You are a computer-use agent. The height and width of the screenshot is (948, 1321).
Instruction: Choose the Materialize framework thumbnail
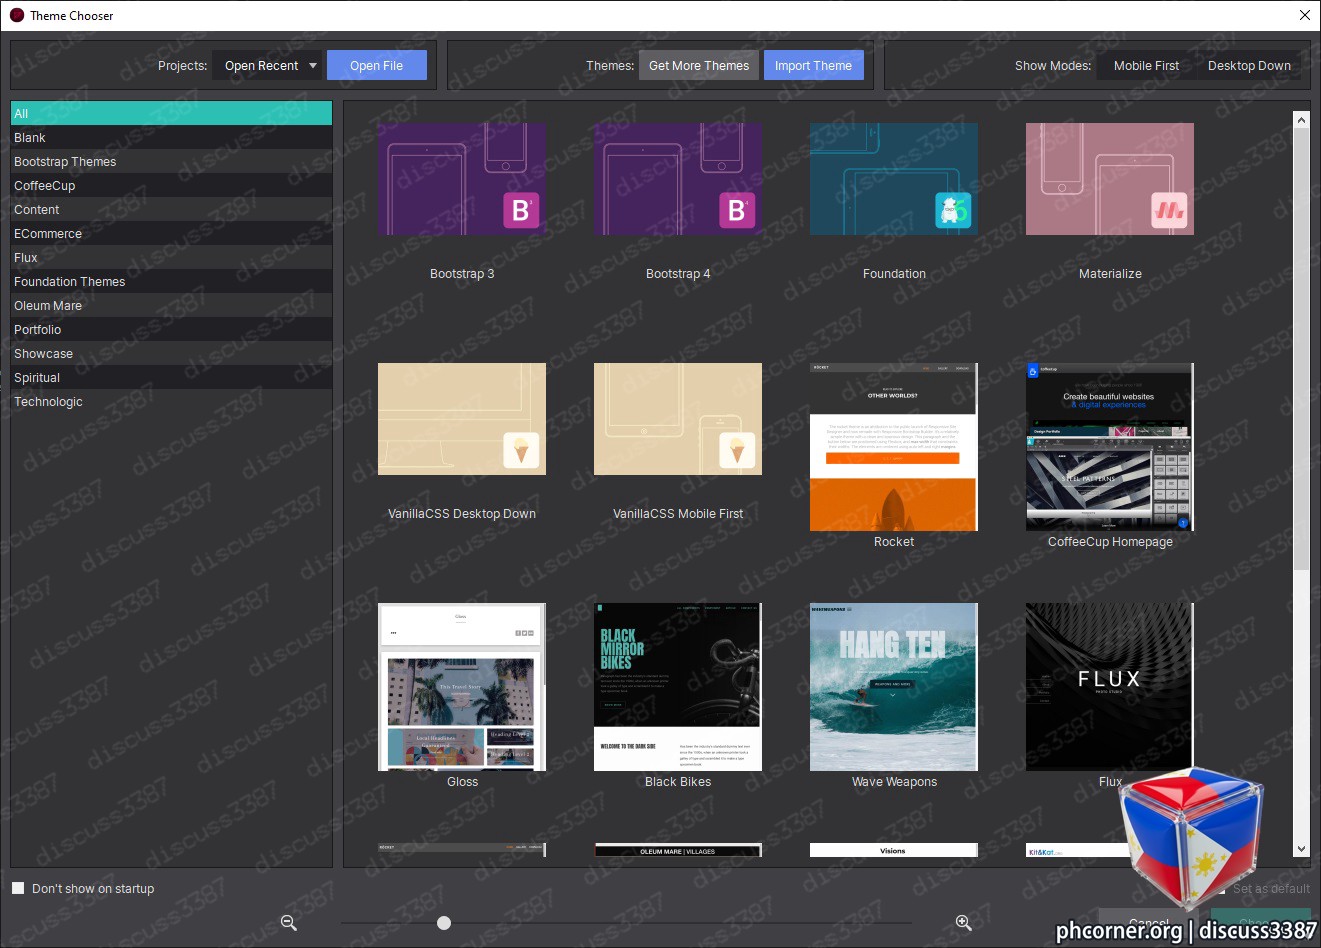[1110, 180]
